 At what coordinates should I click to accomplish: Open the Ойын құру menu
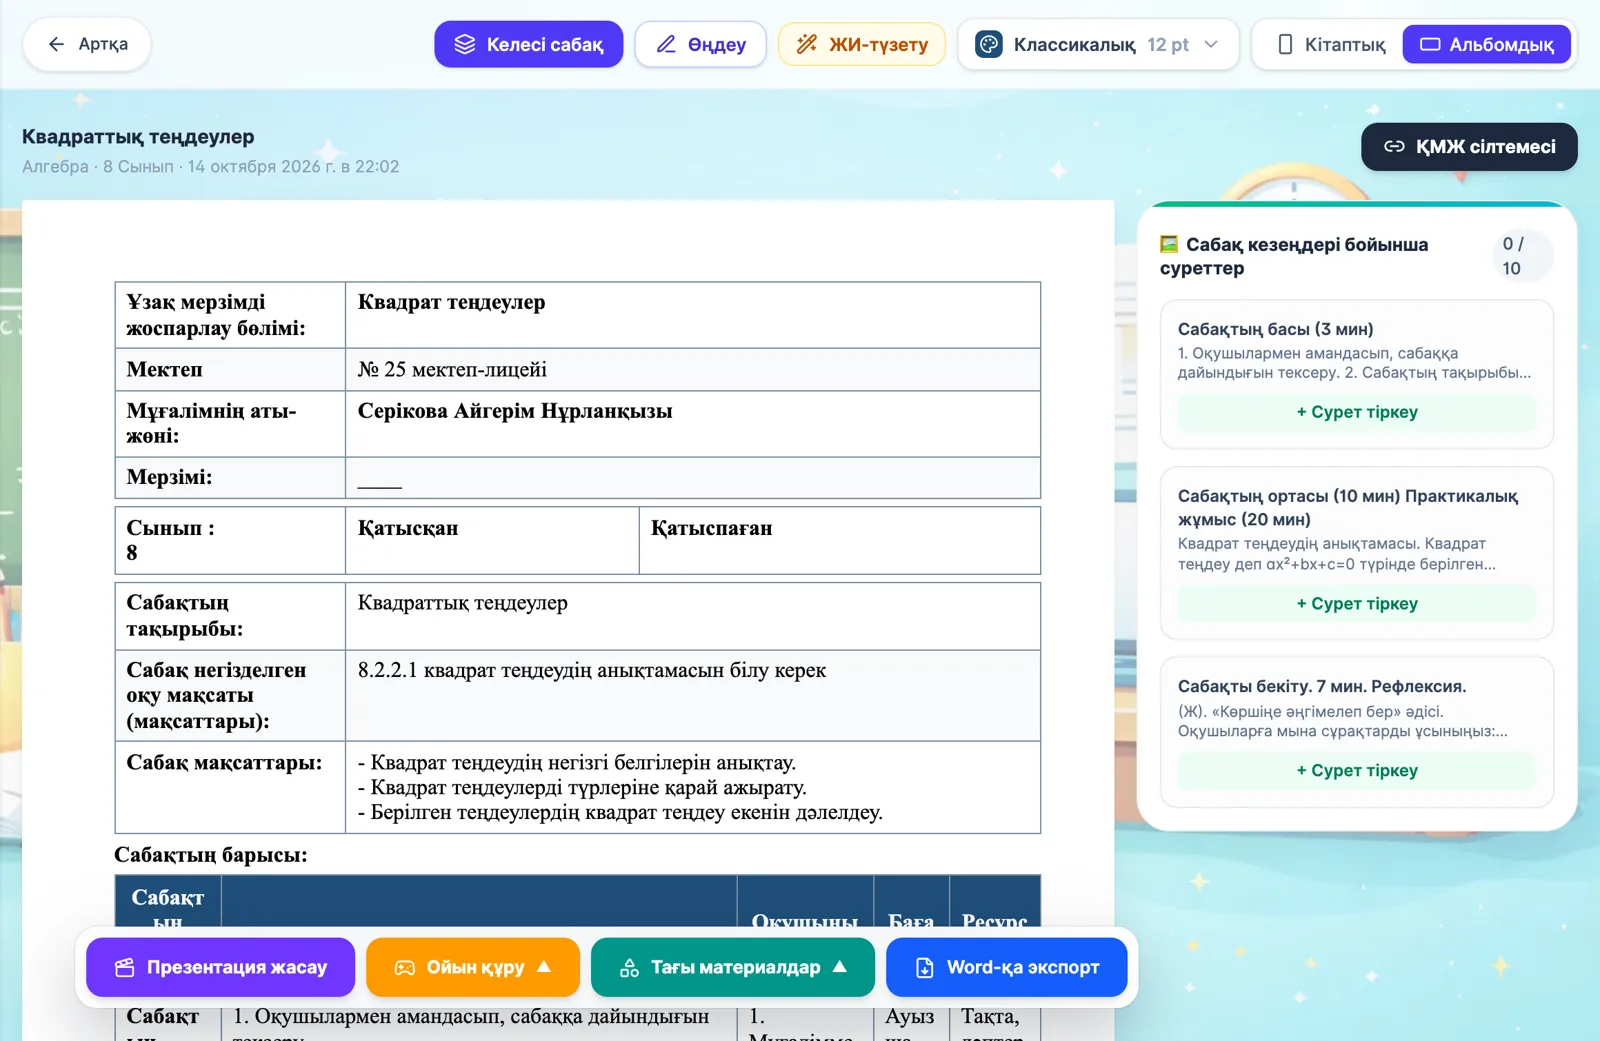click(473, 967)
